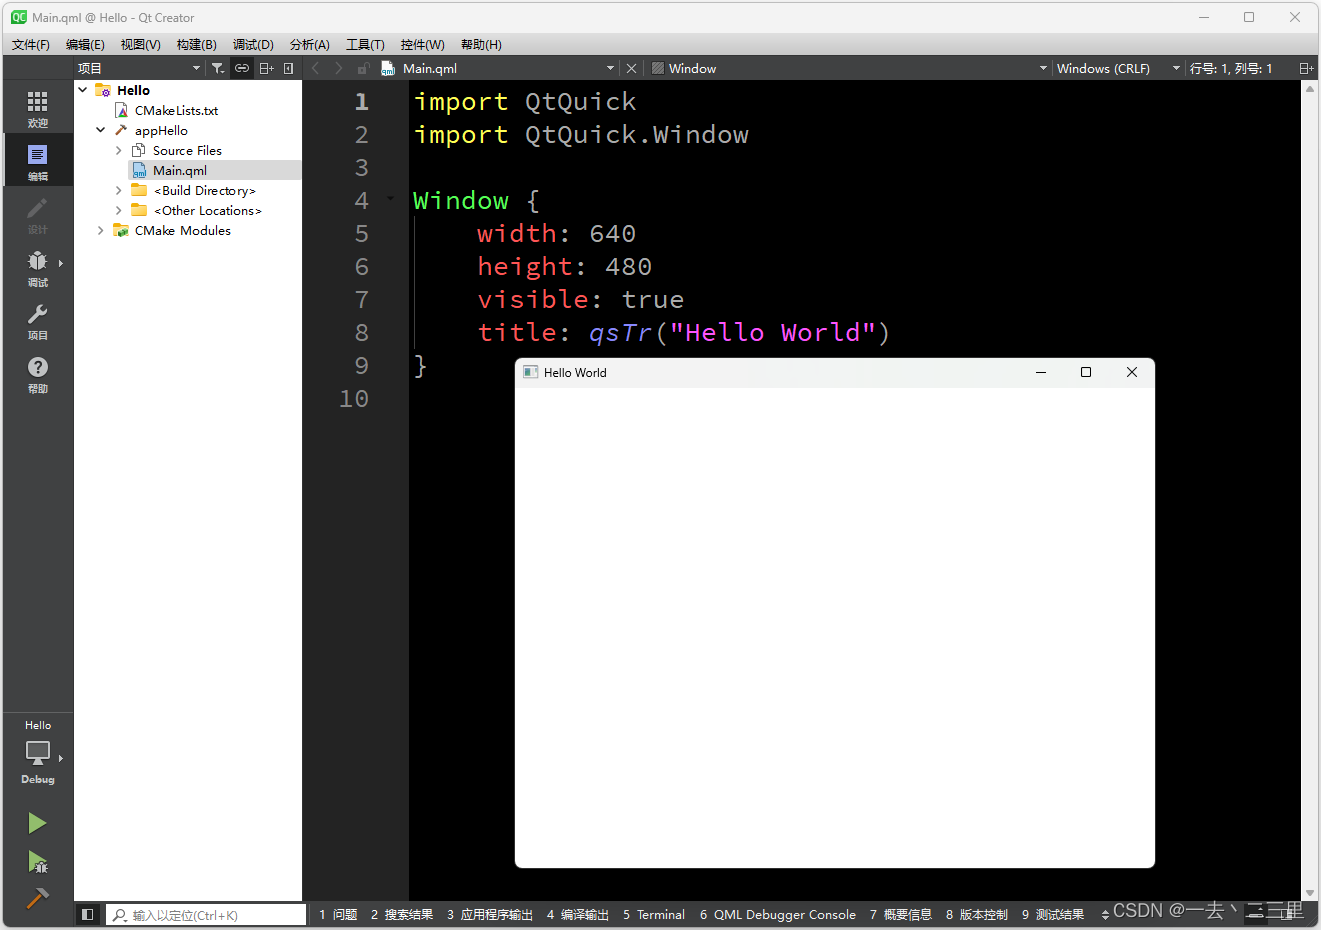Go back with editor left arrow
This screenshot has width=1321, height=930.
coord(315,68)
